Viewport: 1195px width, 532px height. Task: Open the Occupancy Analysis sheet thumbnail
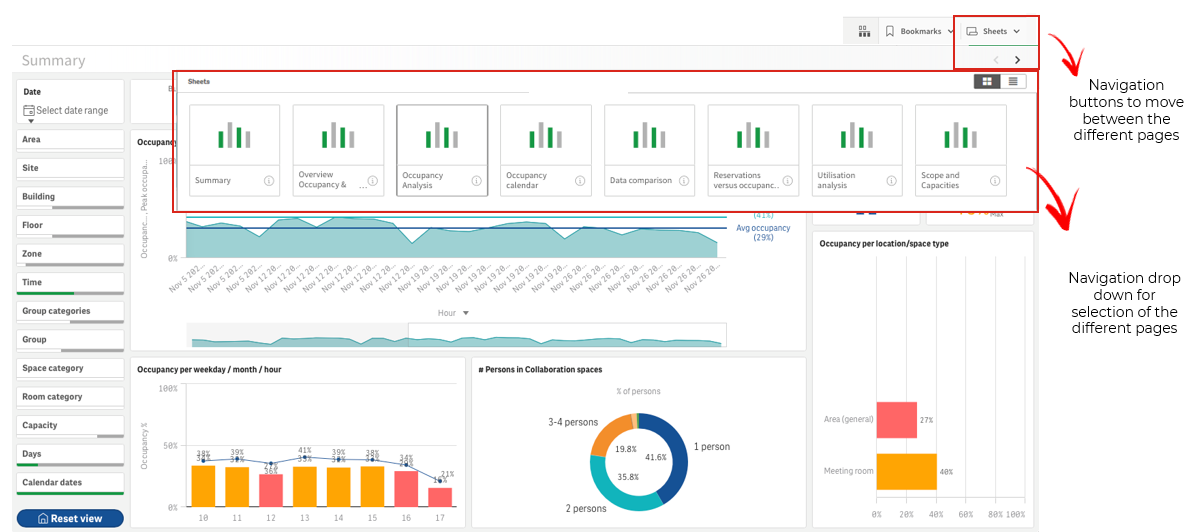click(442, 150)
